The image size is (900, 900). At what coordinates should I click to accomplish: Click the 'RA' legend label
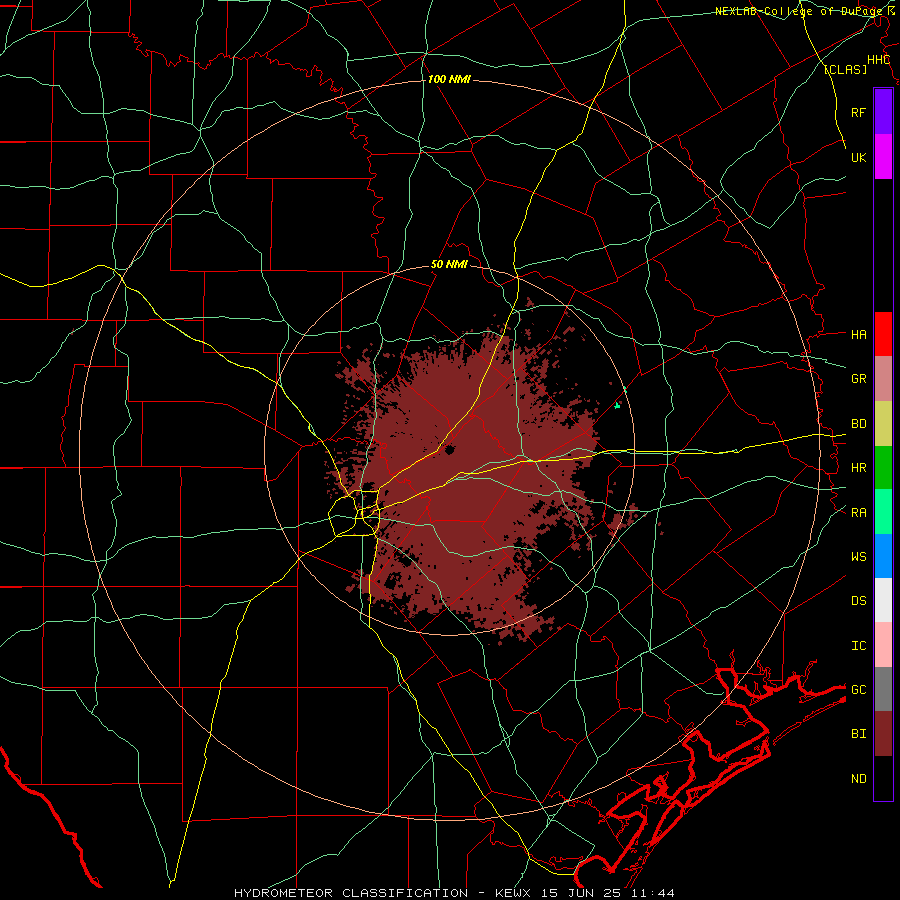click(858, 512)
